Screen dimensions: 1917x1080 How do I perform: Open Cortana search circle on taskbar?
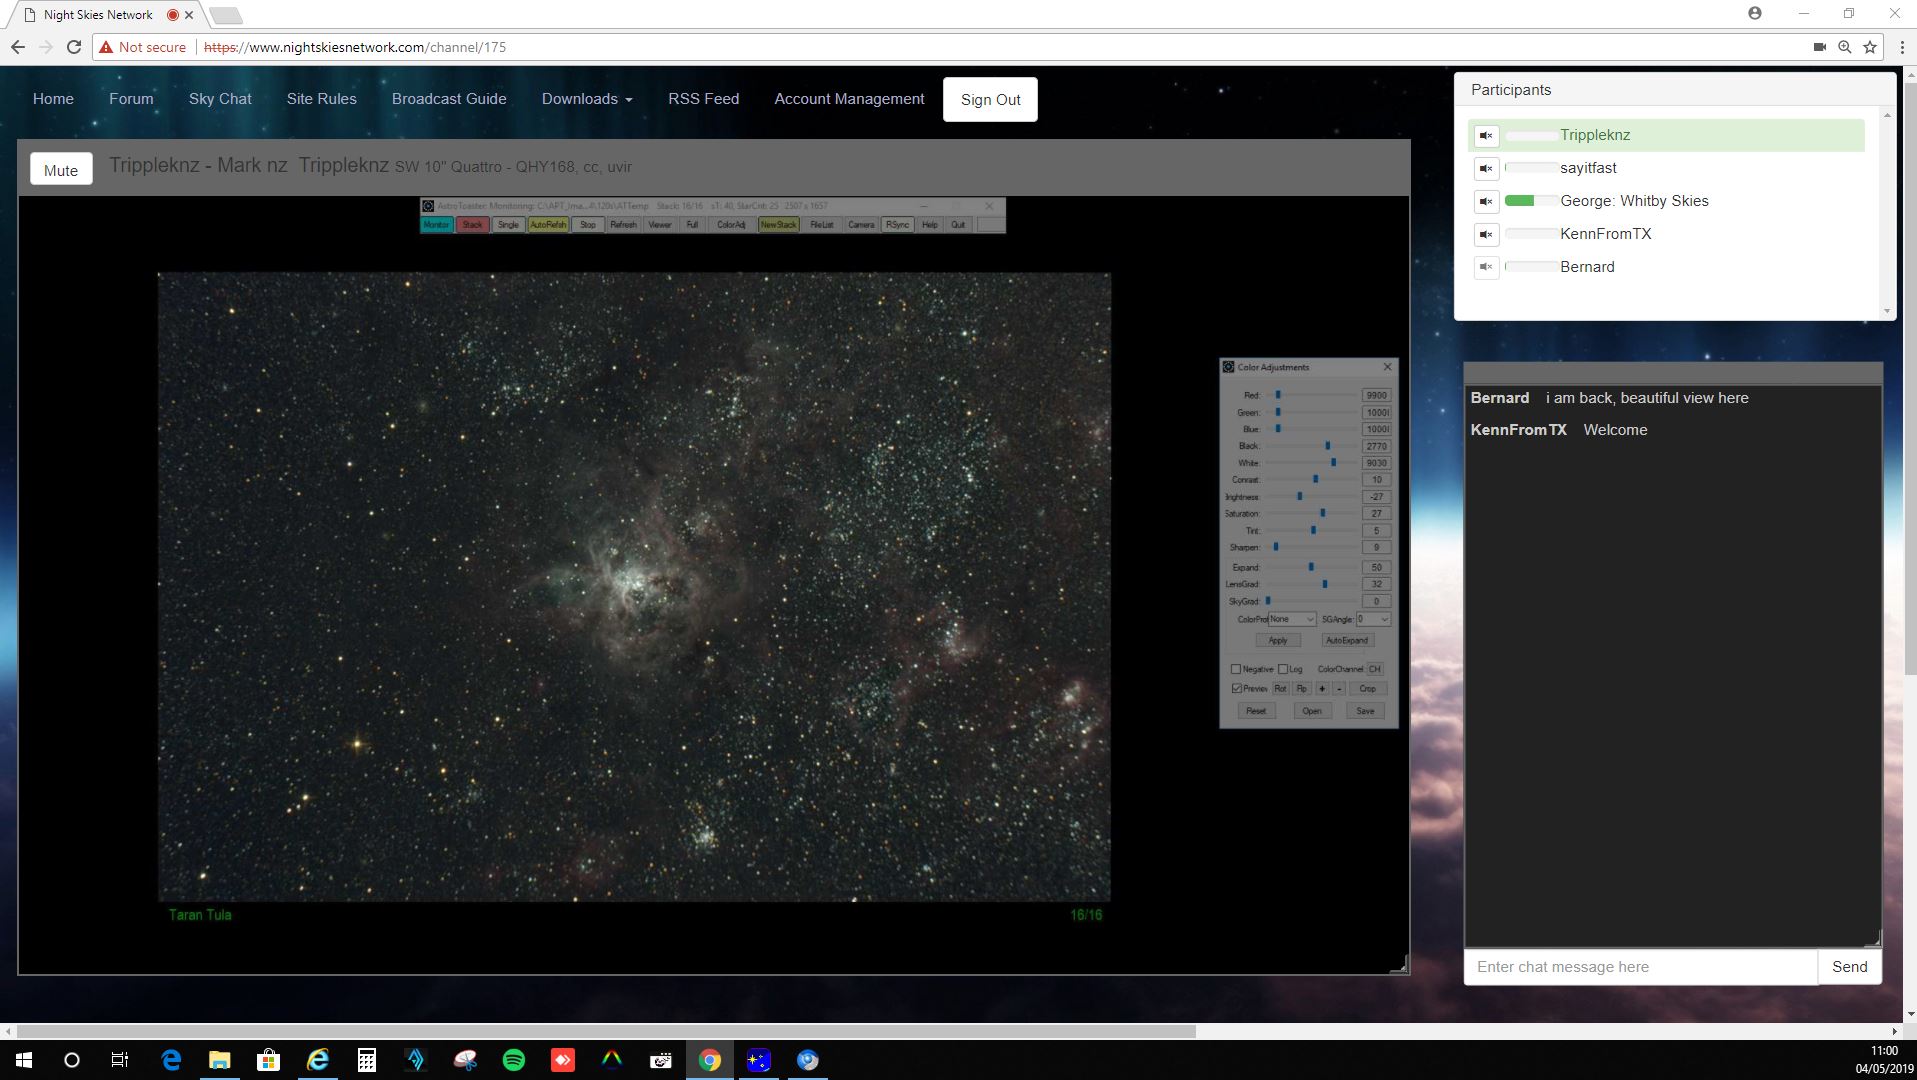tap(72, 1060)
